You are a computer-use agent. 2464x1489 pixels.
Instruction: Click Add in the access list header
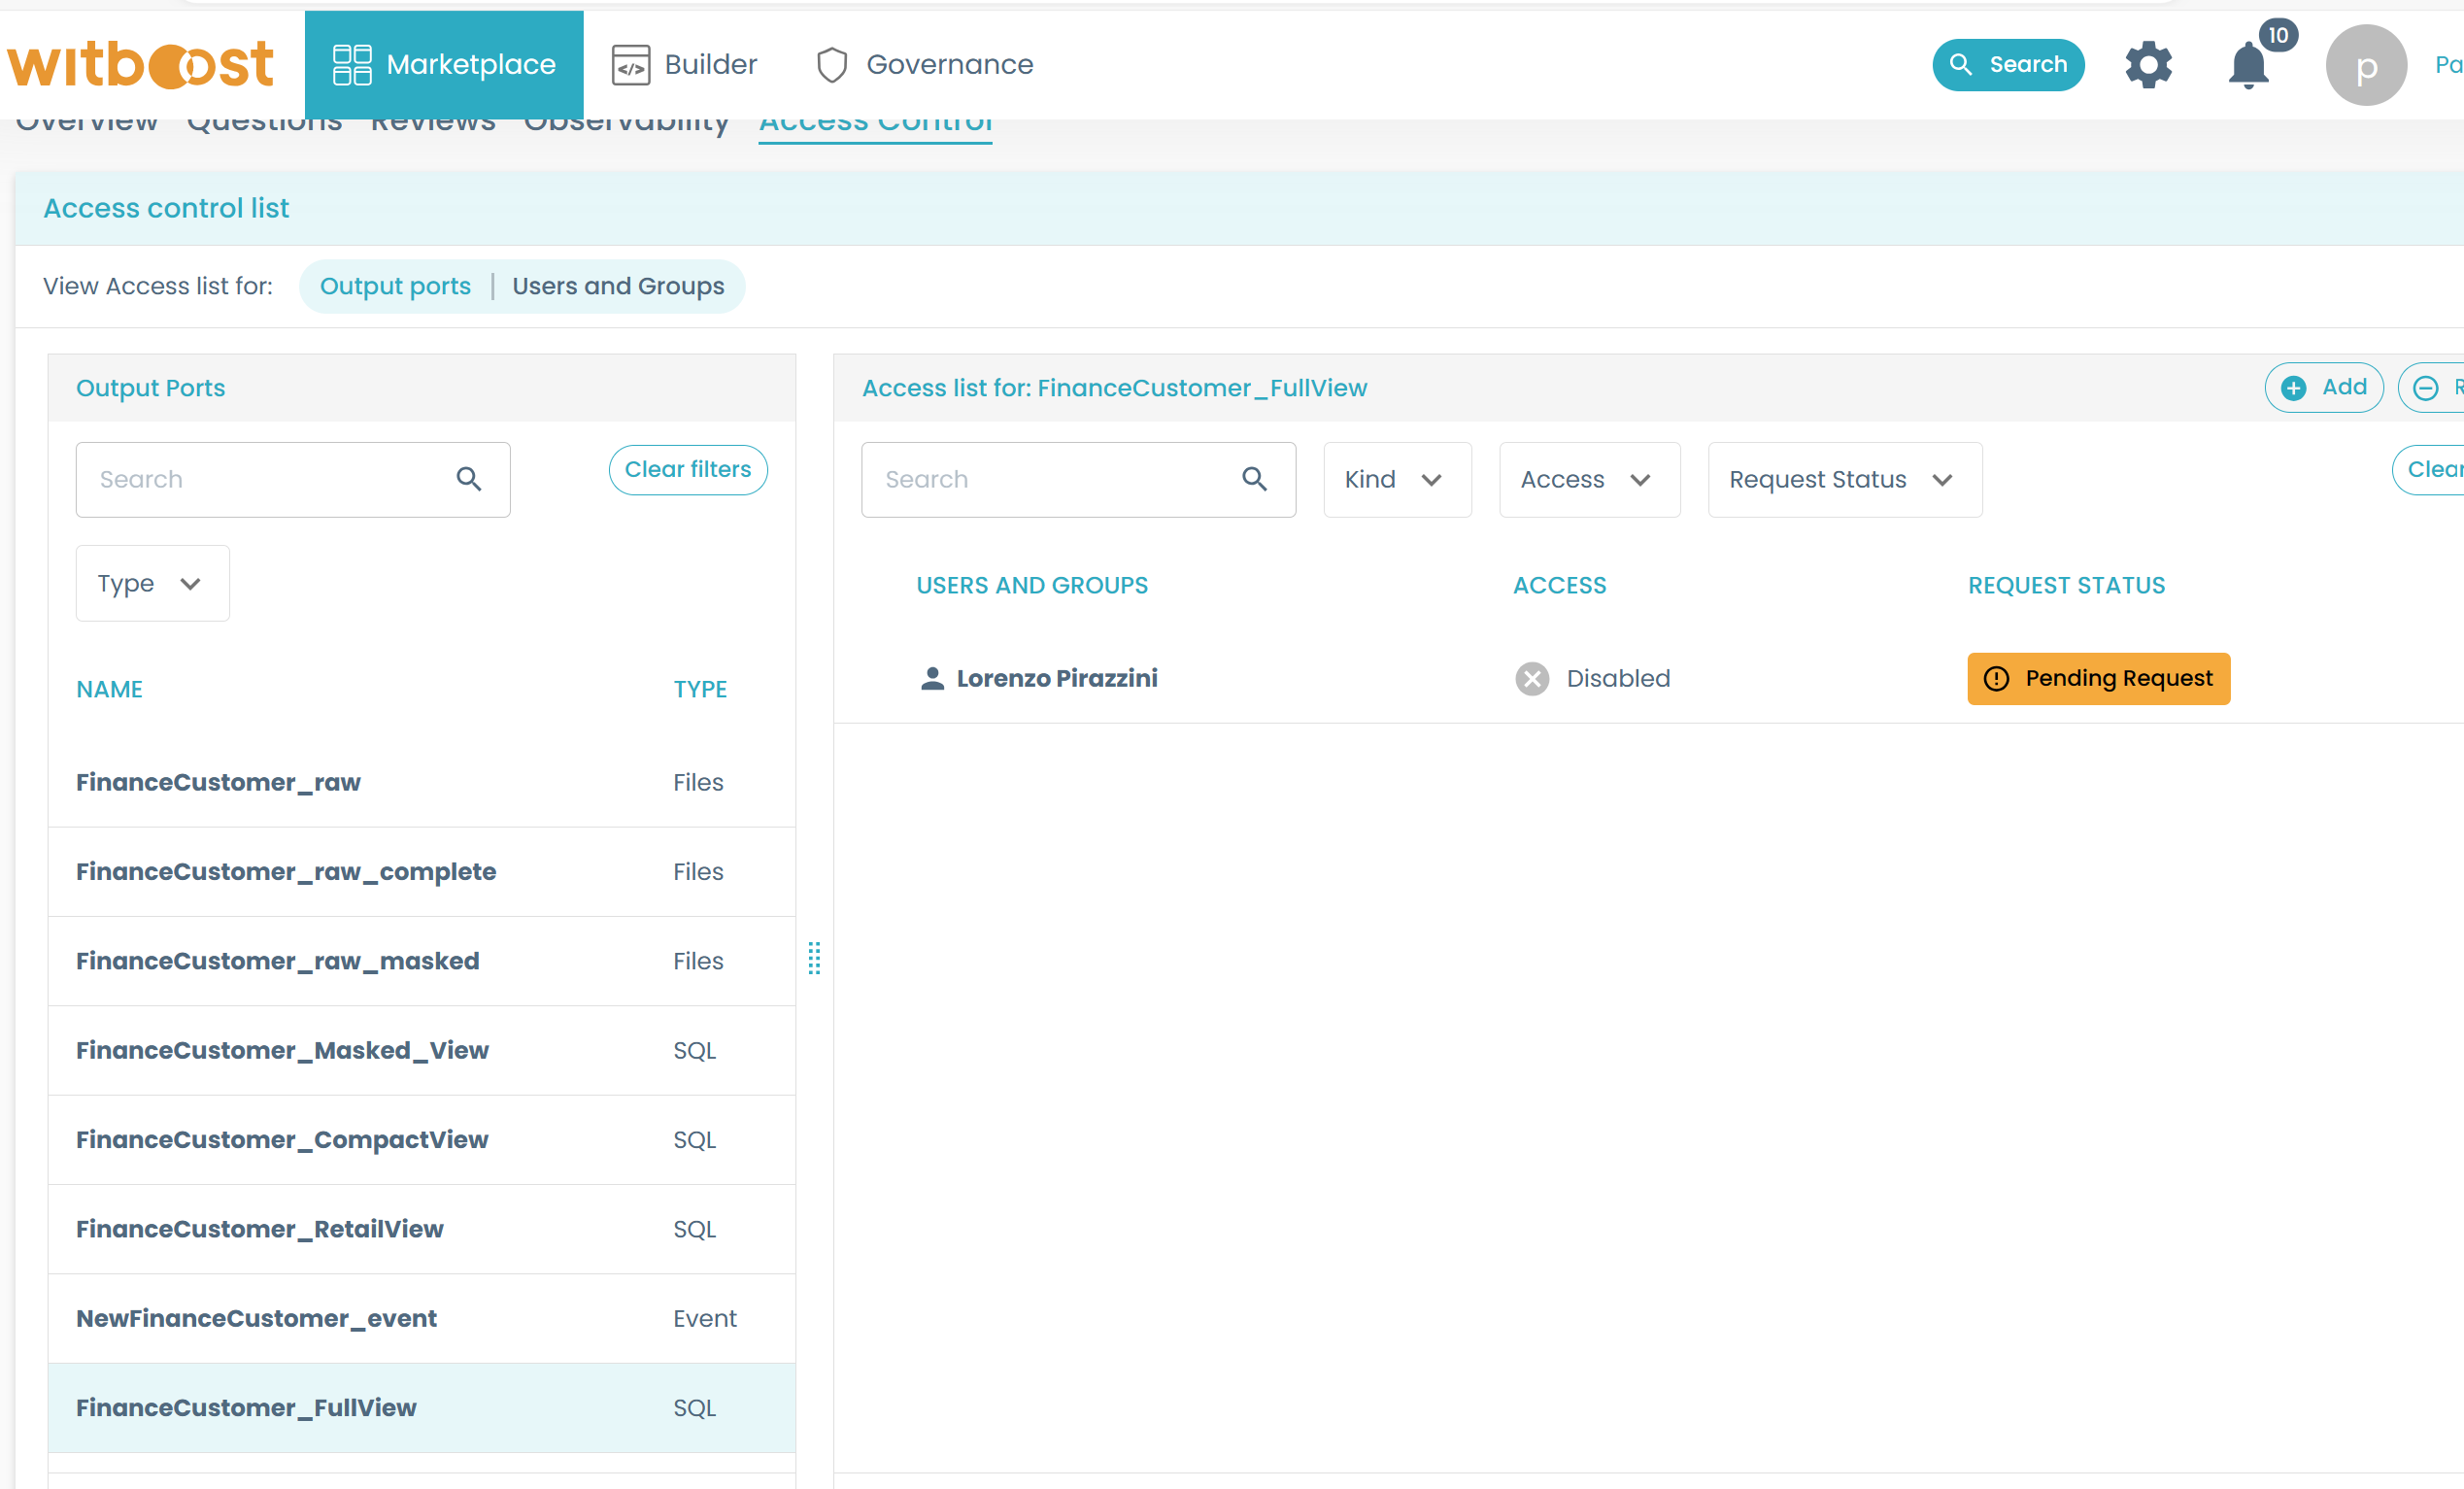pos(2324,387)
